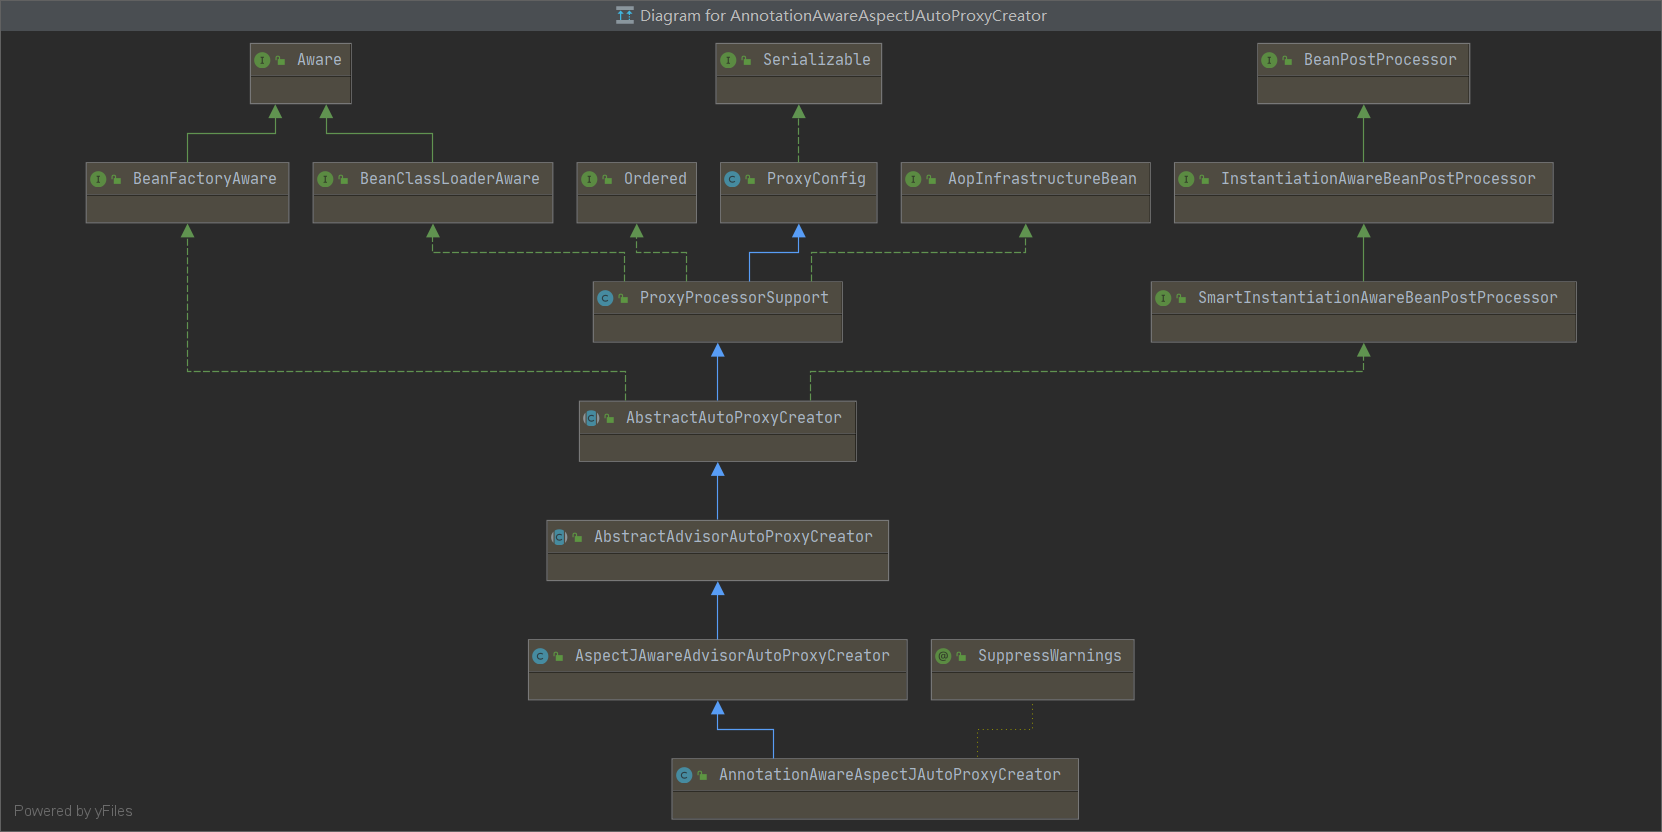
Task: Select the BeanFactoryAware node label
Action: (205, 179)
